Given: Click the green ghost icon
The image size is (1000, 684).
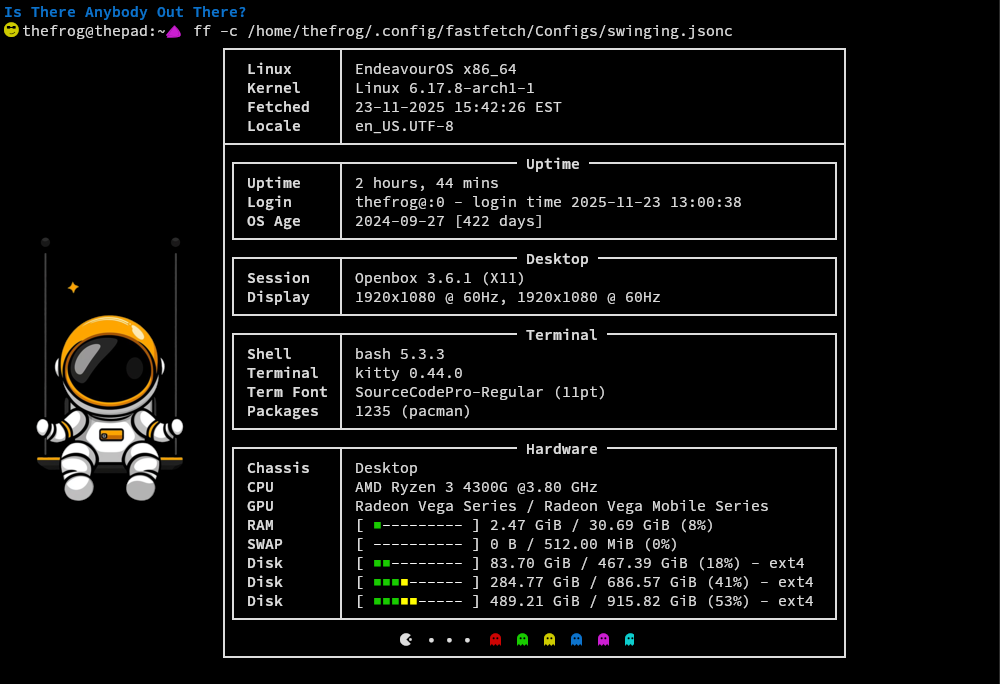Looking at the screenshot, I should (522, 639).
